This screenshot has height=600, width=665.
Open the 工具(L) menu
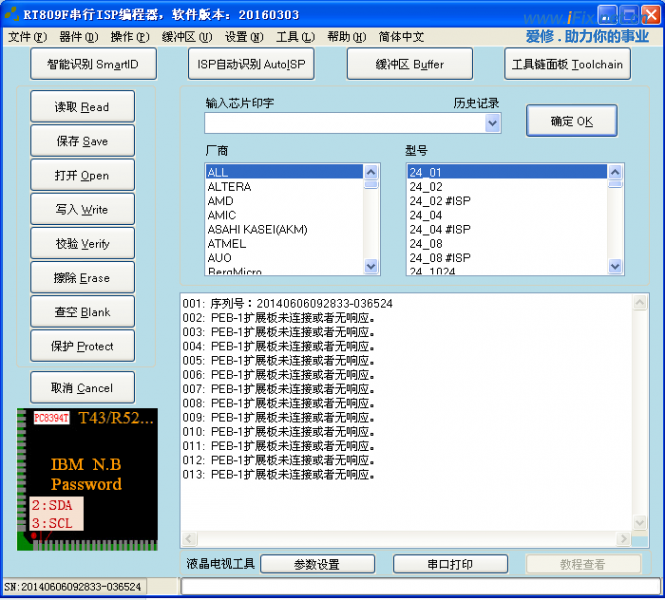click(x=296, y=37)
